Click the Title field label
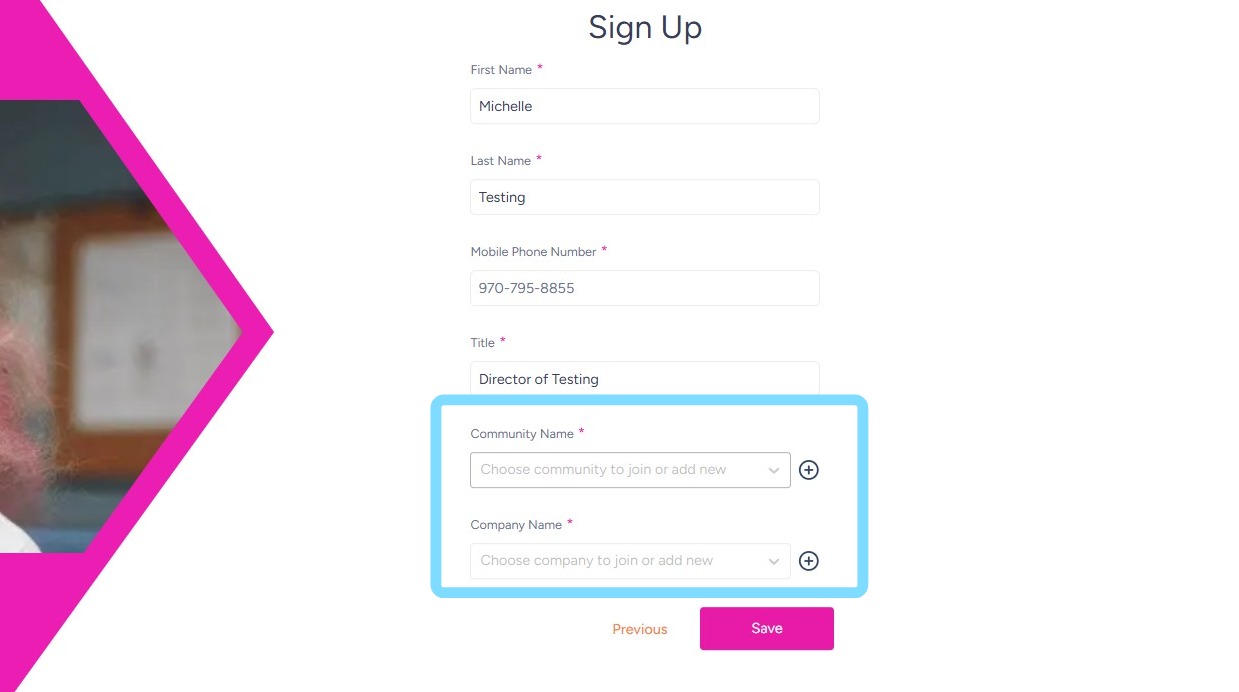This screenshot has height=692, width=1239. [483, 343]
